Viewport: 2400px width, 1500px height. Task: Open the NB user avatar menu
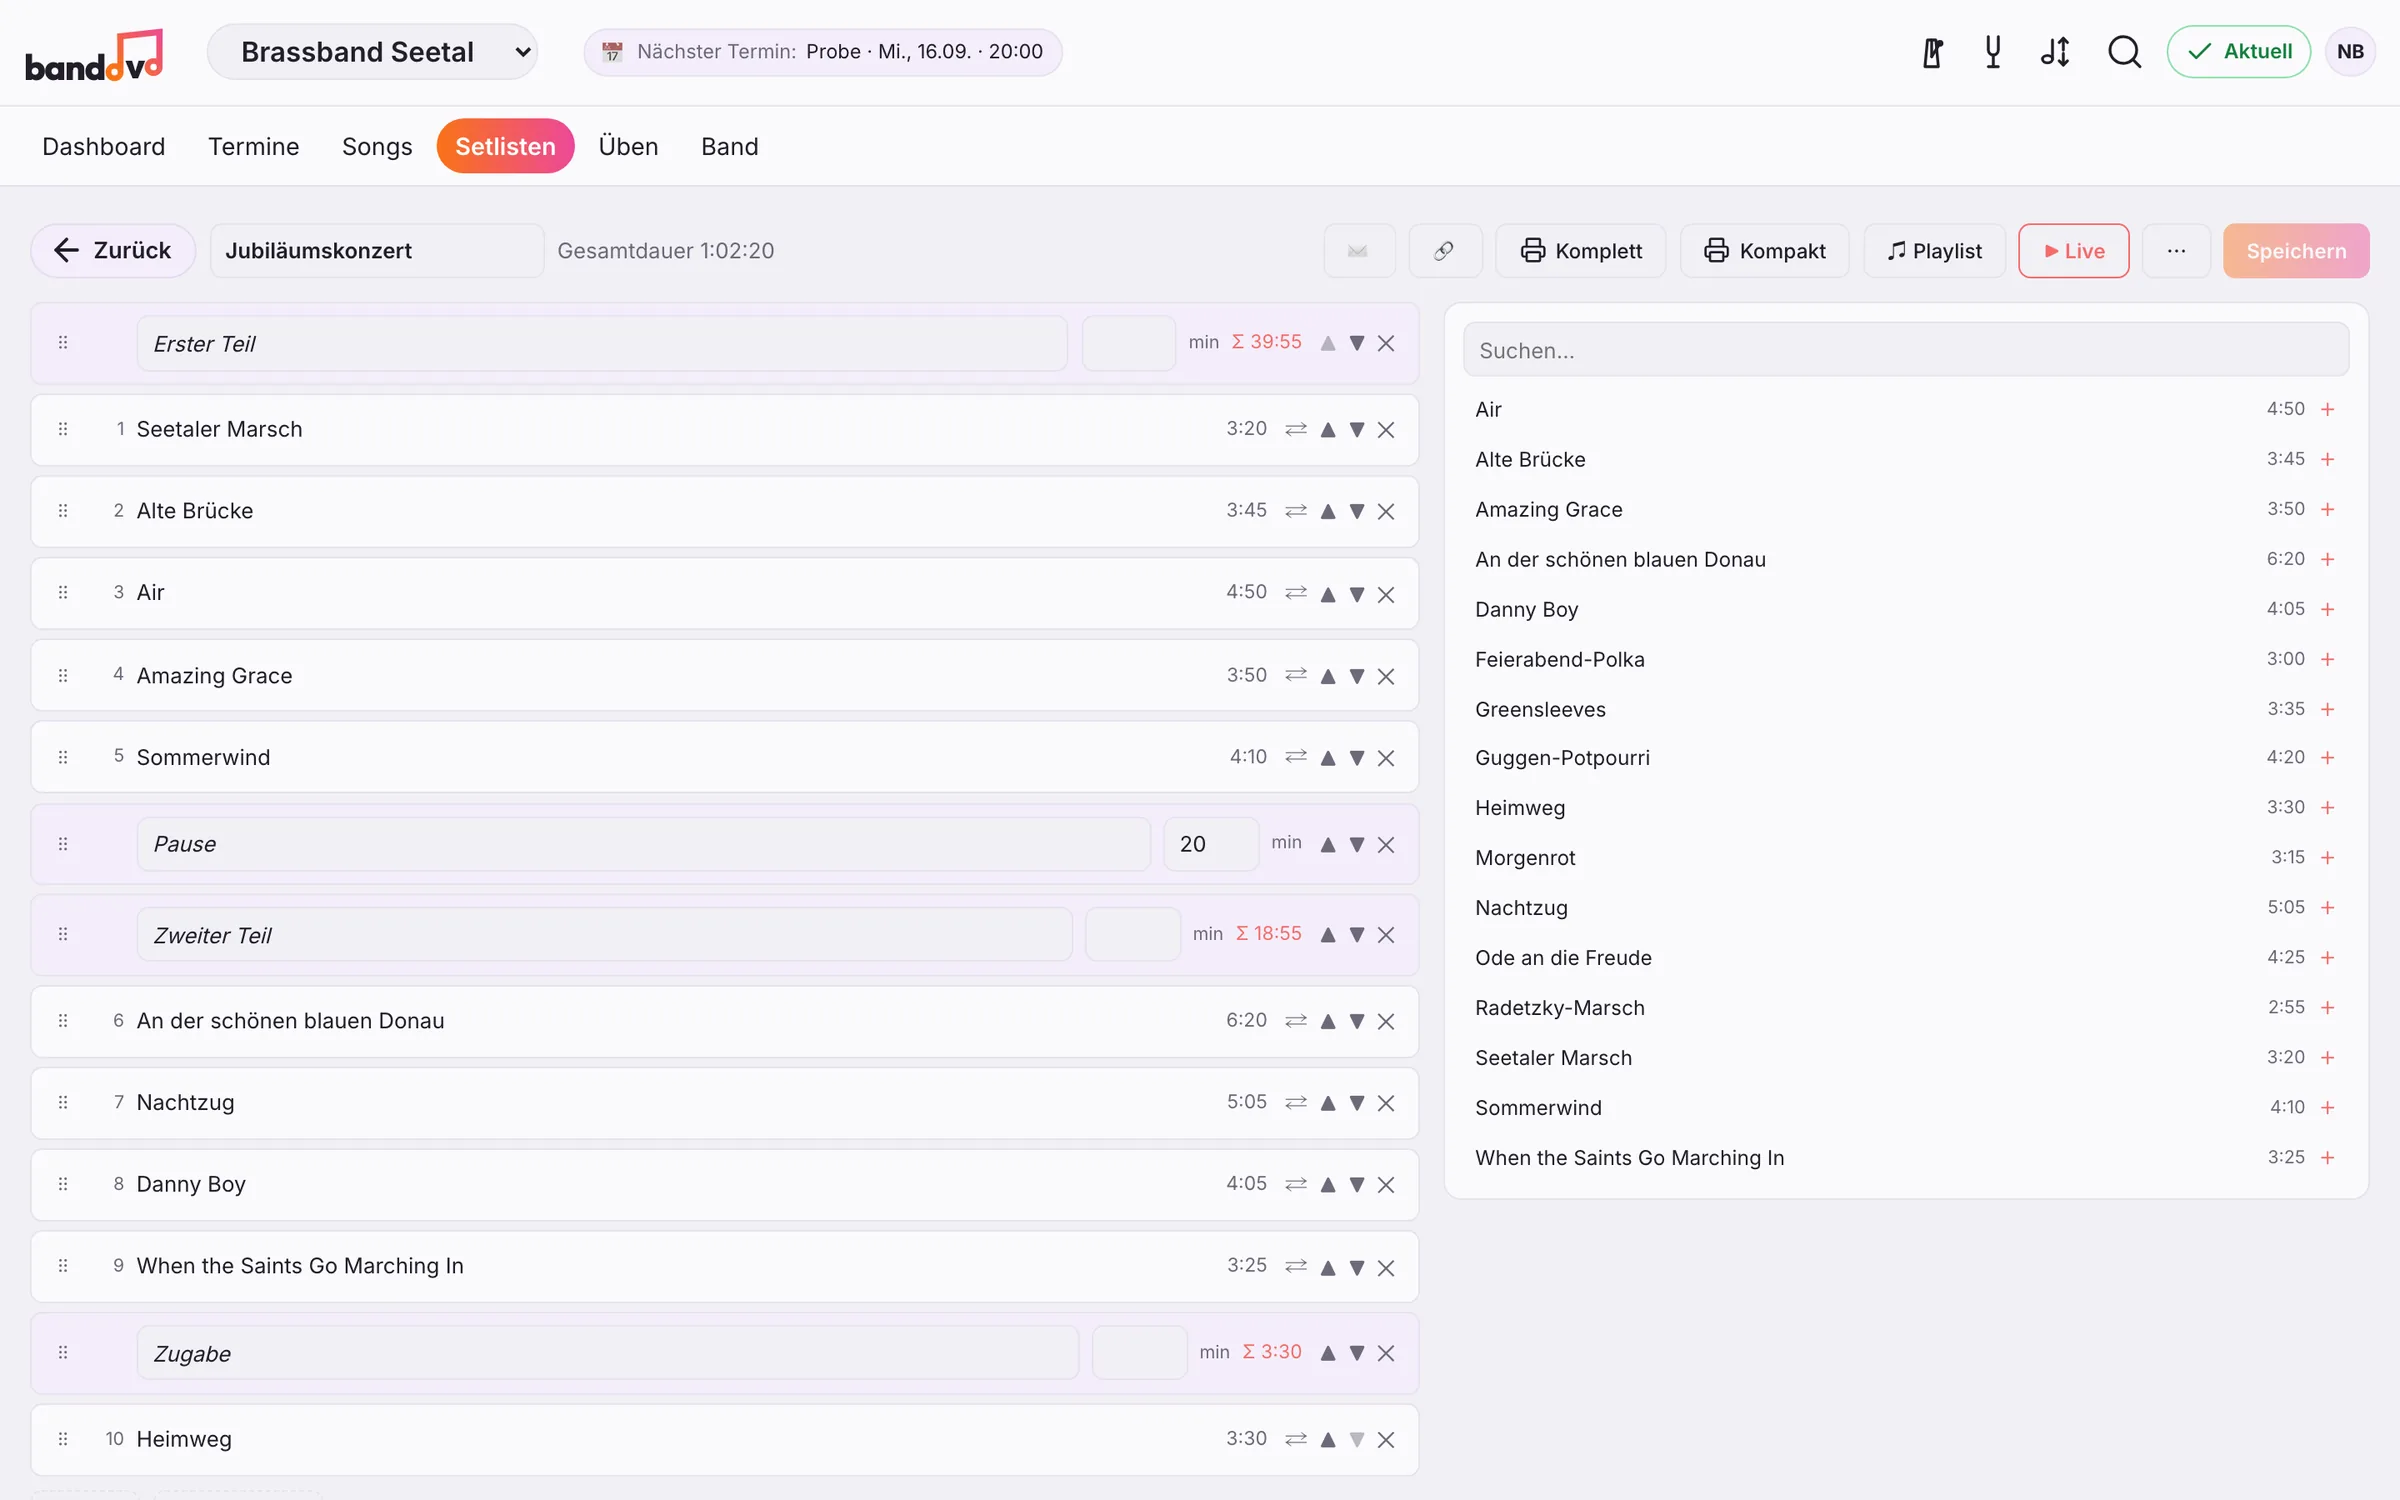(2351, 52)
